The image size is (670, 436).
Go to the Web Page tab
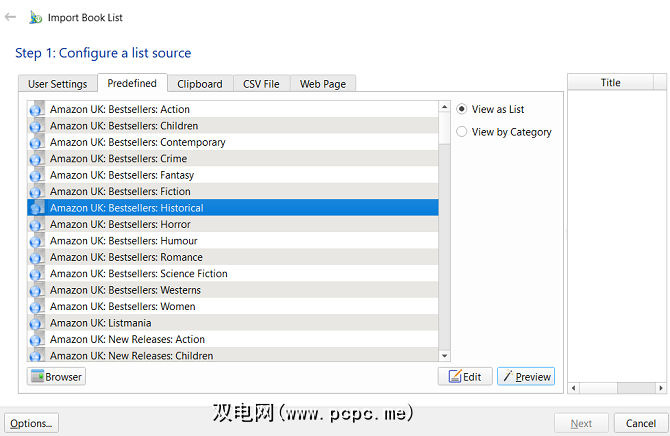[x=323, y=84]
